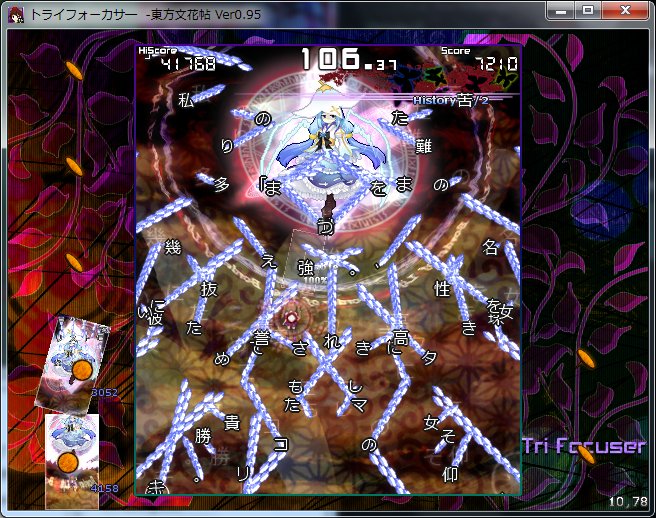The height and width of the screenshot is (518, 656).
Task: Click the bullet 「ま left of the boss
Action: pos(270,187)
